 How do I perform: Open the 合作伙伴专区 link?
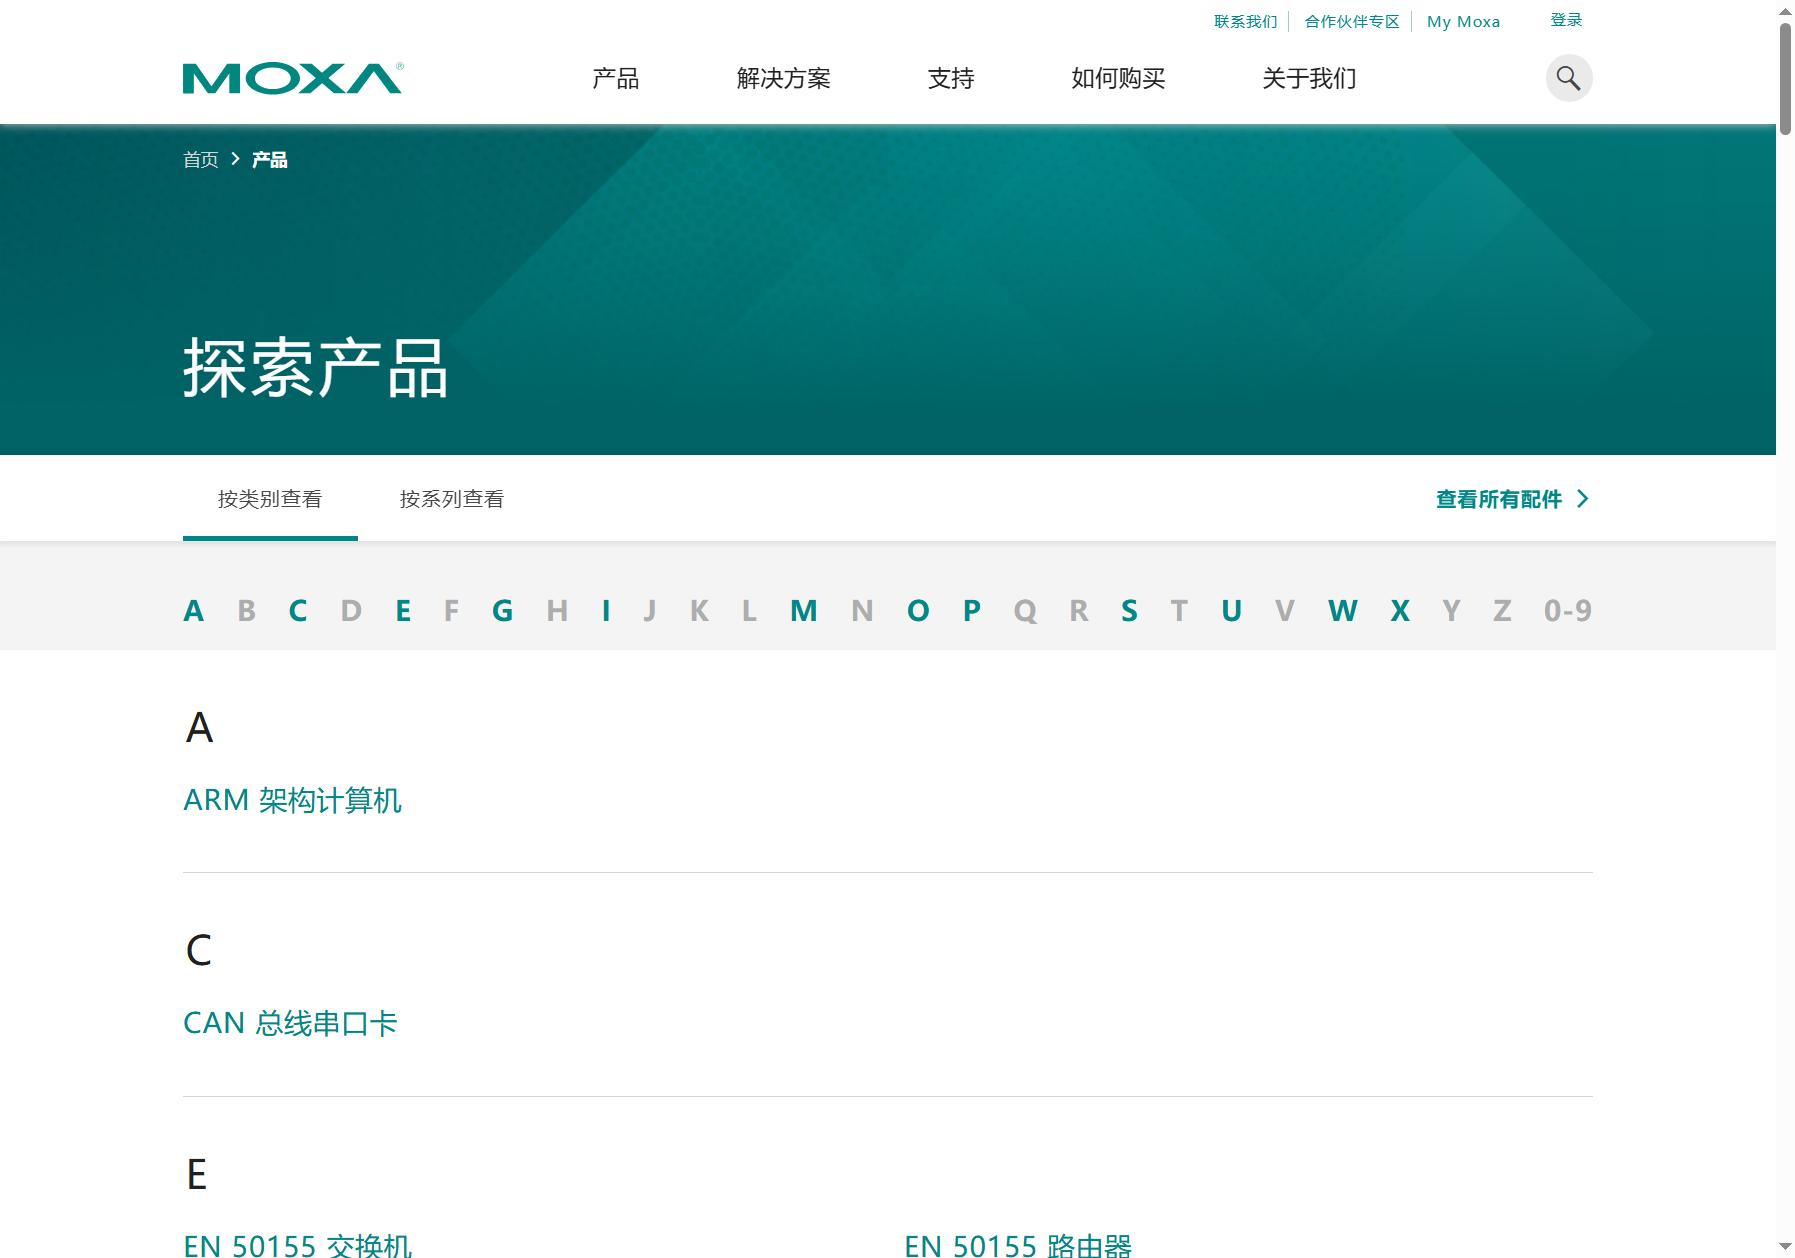click(x=1352, y=21)
